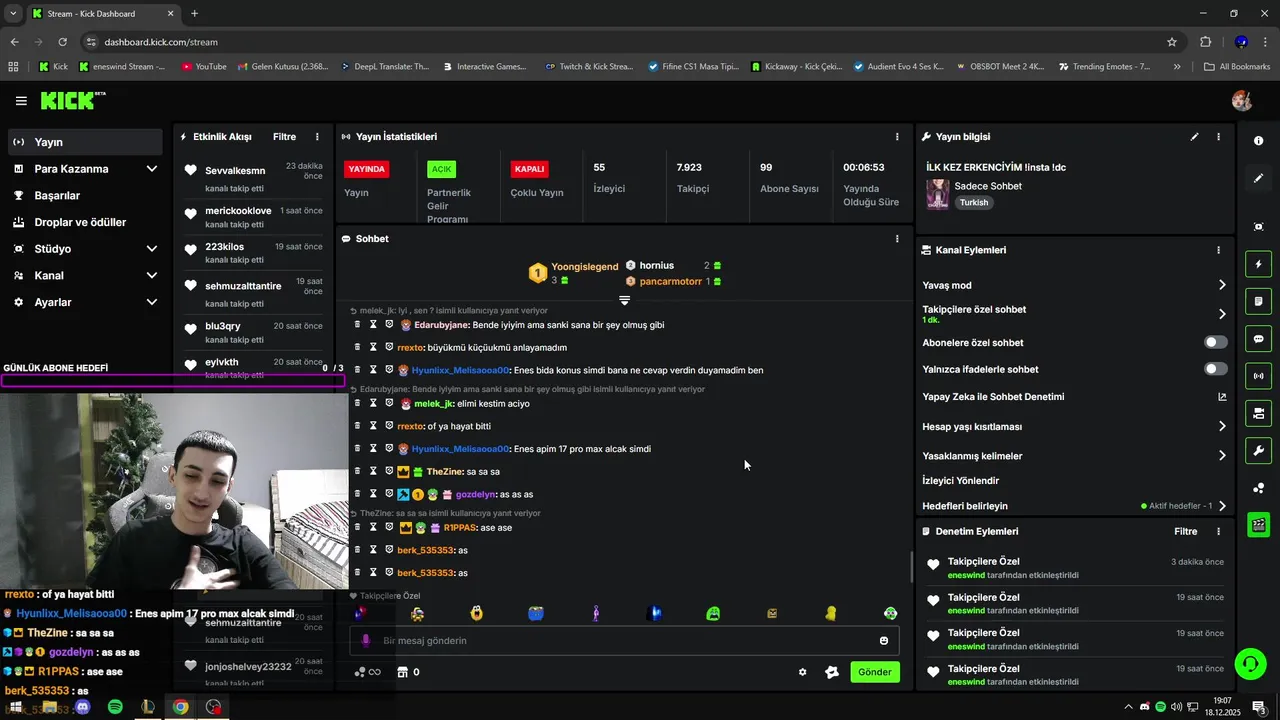The width and height of the screenshot is (1280, 720).
Task: Open the emoji picker in message box
Action: tap(884, 641)
